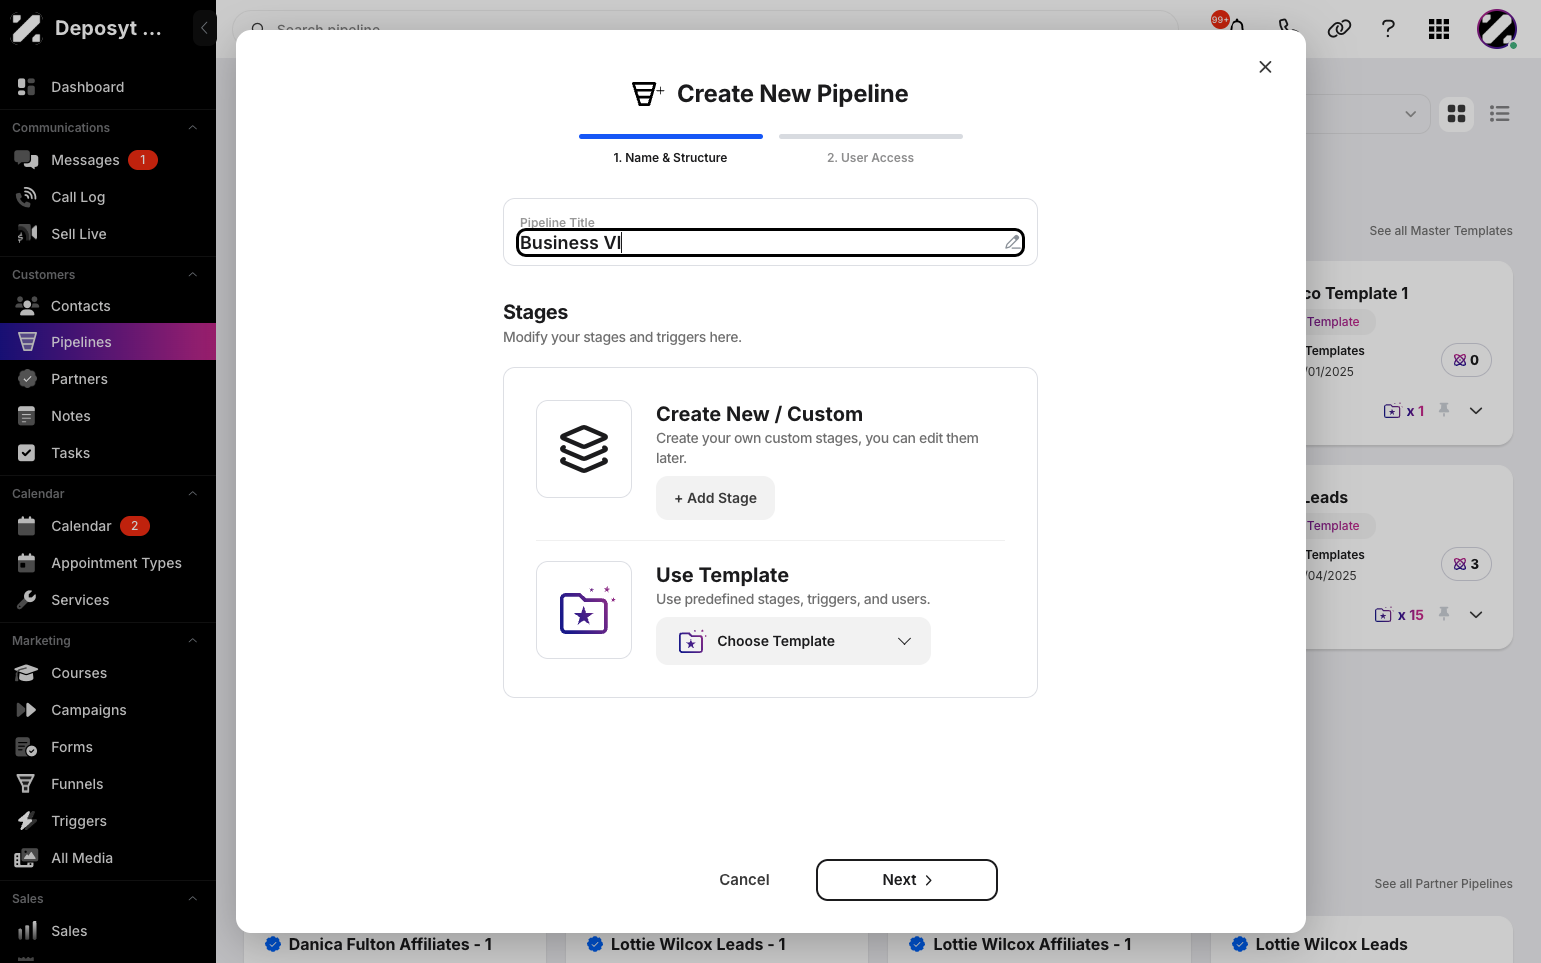The width and height of the screenshot is (1541, 963).
Task: Open the Call Log icon
Action: click(x=27, y=197)
